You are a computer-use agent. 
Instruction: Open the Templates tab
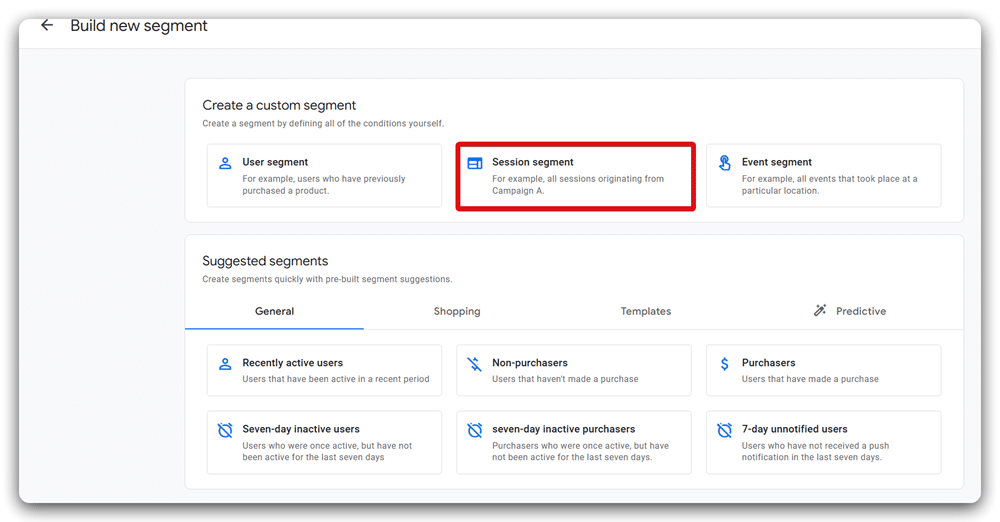tap(645, 311)
